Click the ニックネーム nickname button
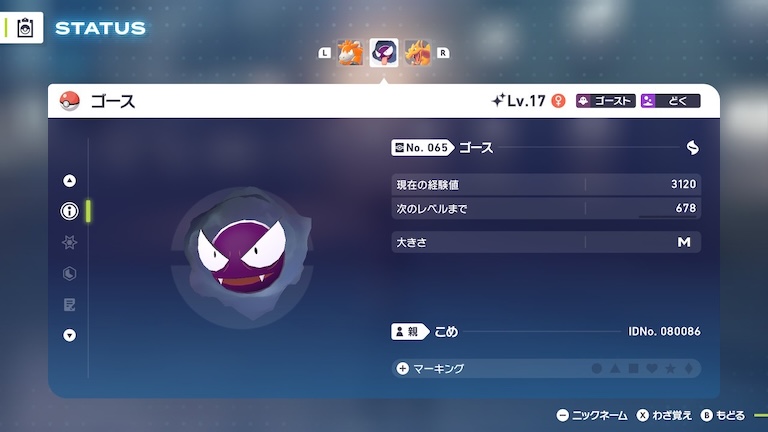 (592, 415)
